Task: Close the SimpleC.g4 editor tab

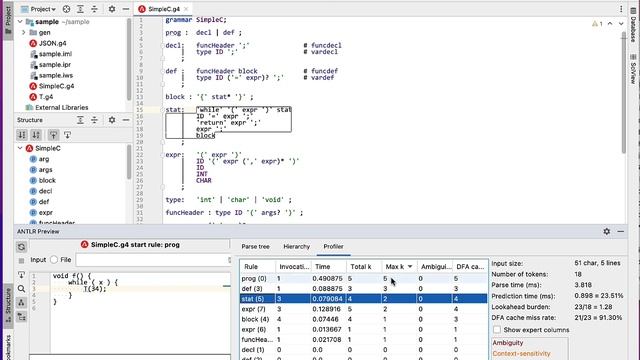Action: pyautogui.click(x=186, y=9)
